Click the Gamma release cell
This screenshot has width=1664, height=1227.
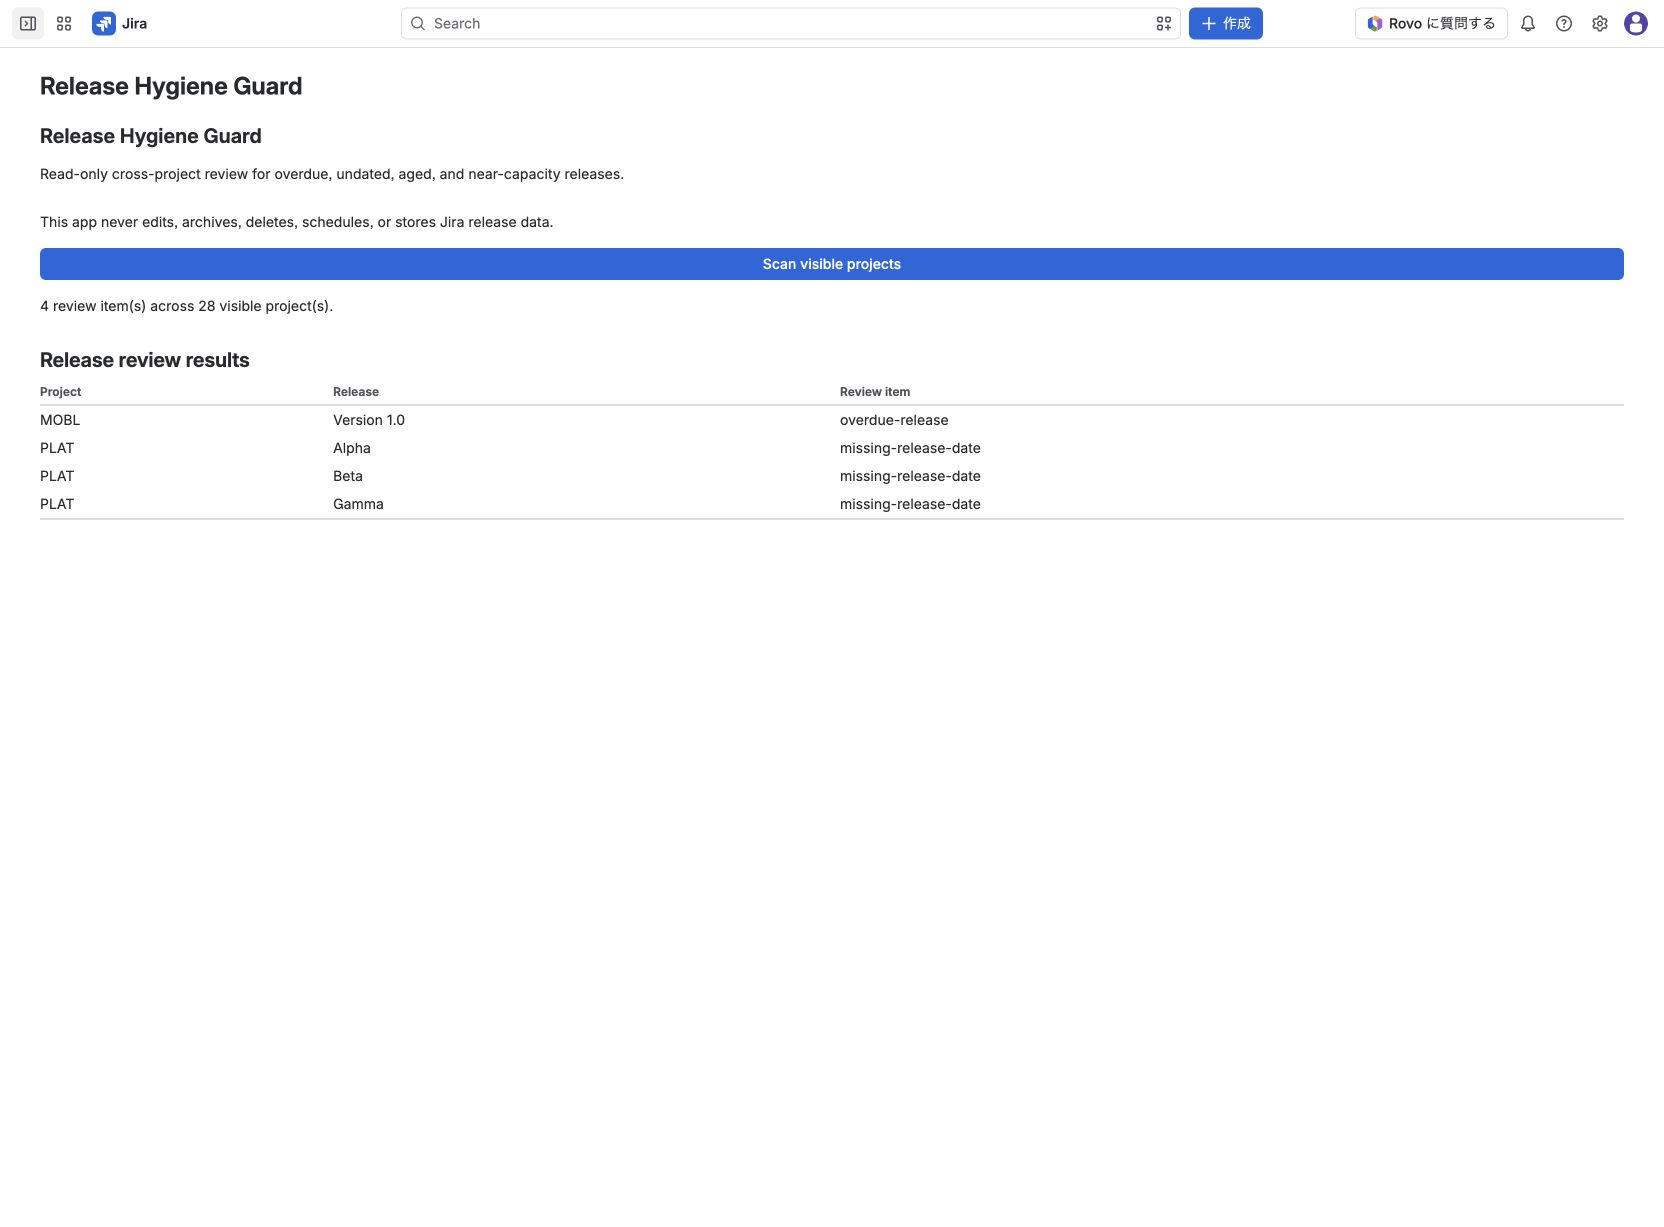(x=358, y=504)
